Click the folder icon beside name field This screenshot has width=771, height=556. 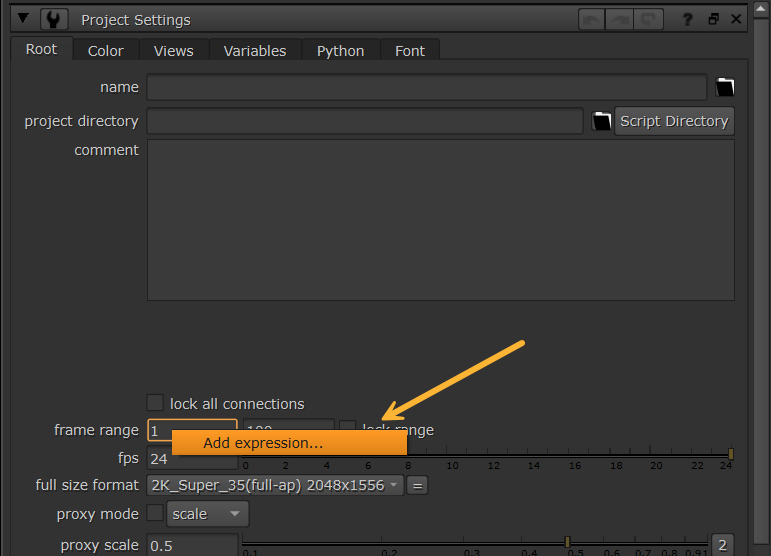pyautogui.click(x=725, y=87)
